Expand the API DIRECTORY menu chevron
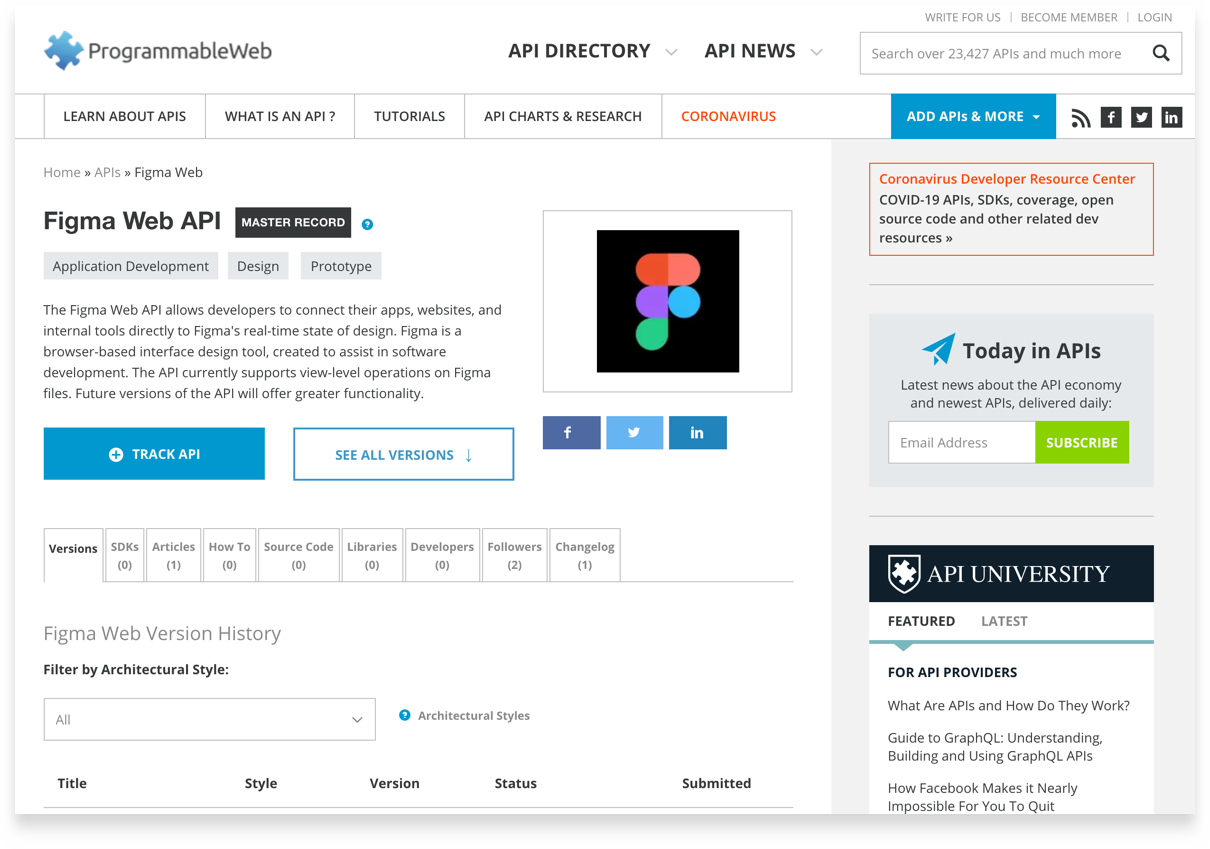The width and height of the screenshot is (1210, 849). click(x=671, y=52)
